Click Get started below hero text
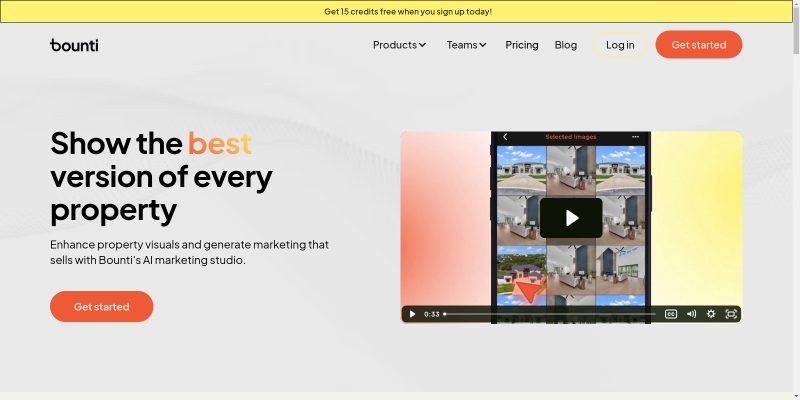This screenshot has height=400, width=800. 102,307
